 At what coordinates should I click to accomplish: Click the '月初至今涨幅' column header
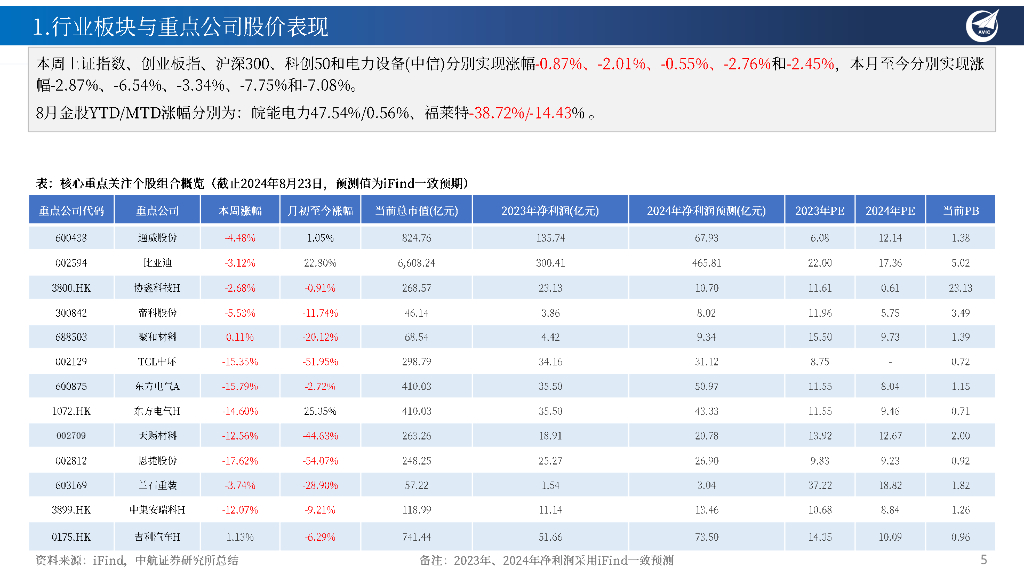tap(320, 210)
